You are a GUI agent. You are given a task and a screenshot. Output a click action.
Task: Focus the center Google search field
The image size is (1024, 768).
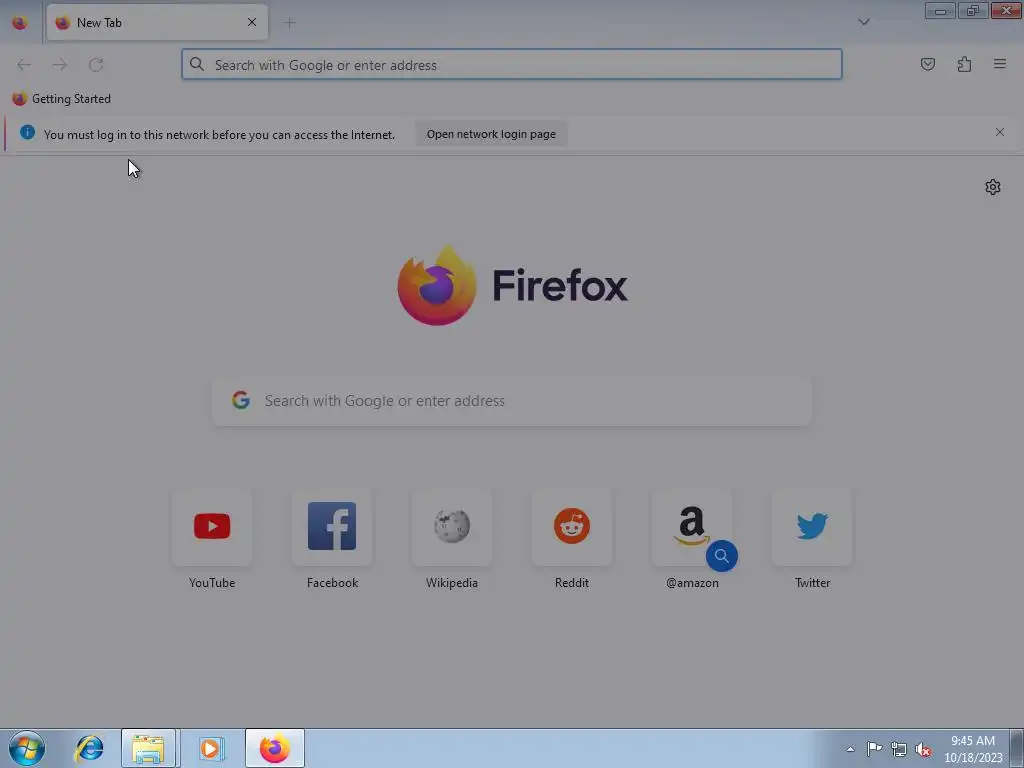coord(512,401)
